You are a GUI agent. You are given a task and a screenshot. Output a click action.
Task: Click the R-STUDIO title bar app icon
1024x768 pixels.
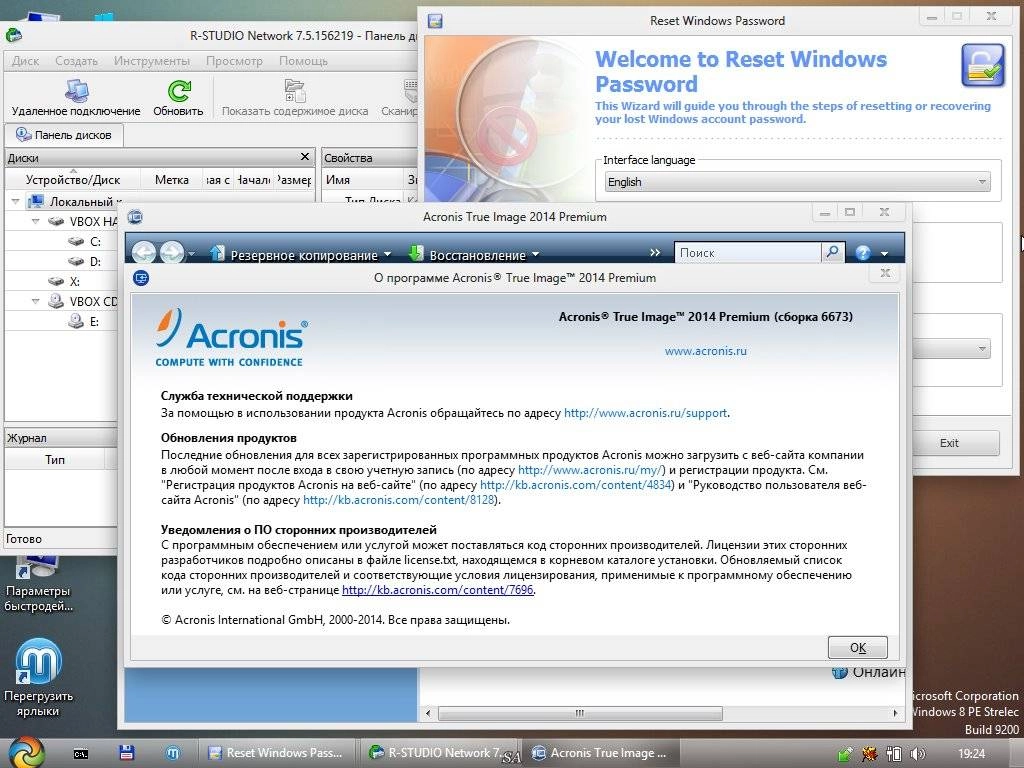point(14,35)
